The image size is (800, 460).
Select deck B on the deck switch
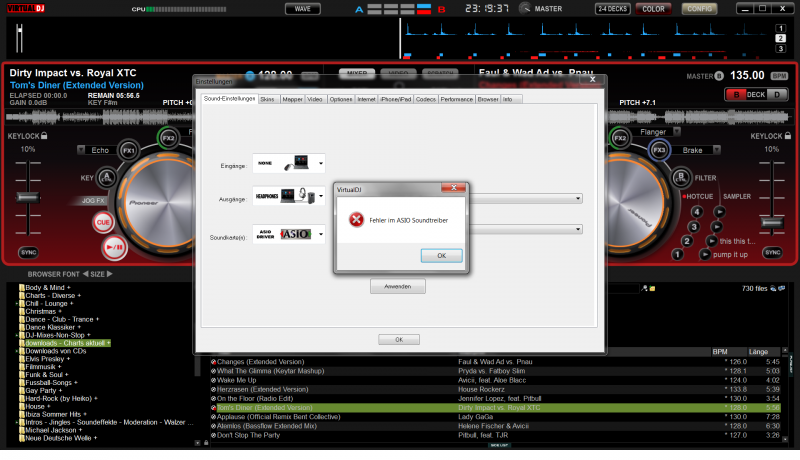736,95
